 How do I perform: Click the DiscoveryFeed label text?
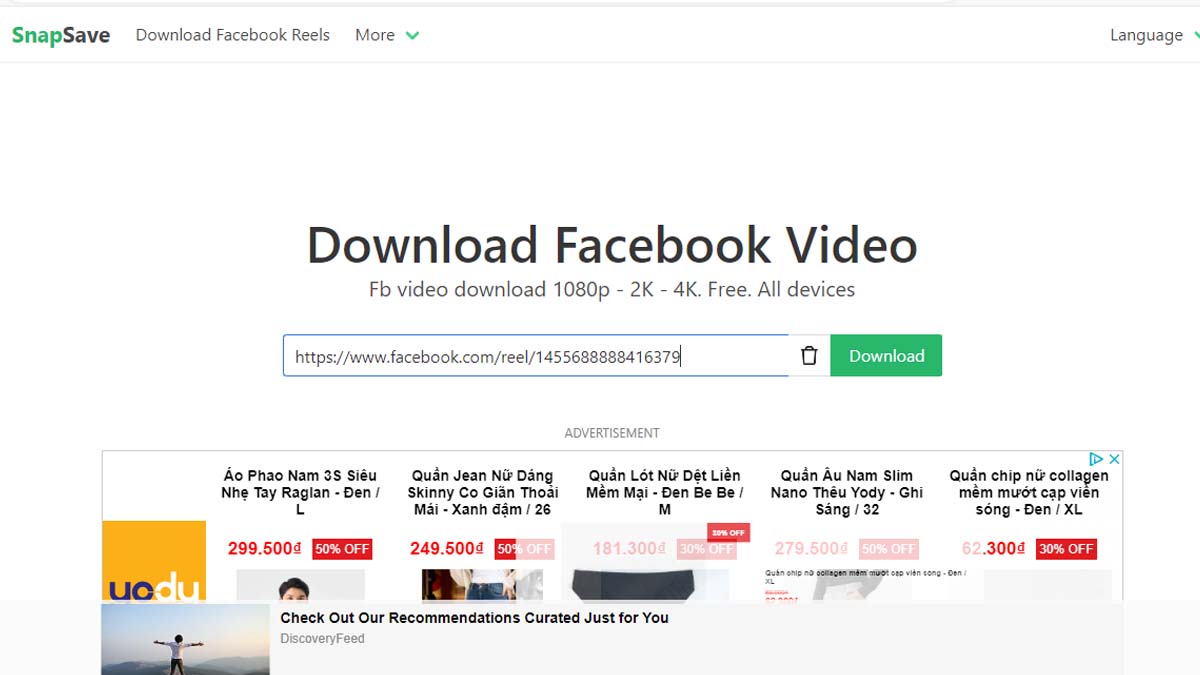pos(322,637)
